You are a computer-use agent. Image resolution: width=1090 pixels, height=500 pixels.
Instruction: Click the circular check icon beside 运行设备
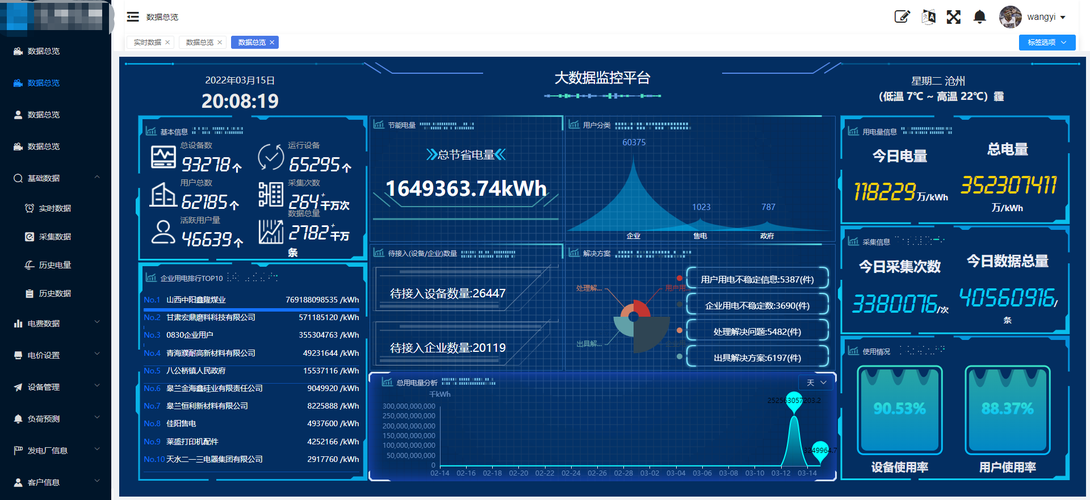[x=270, y=156]
